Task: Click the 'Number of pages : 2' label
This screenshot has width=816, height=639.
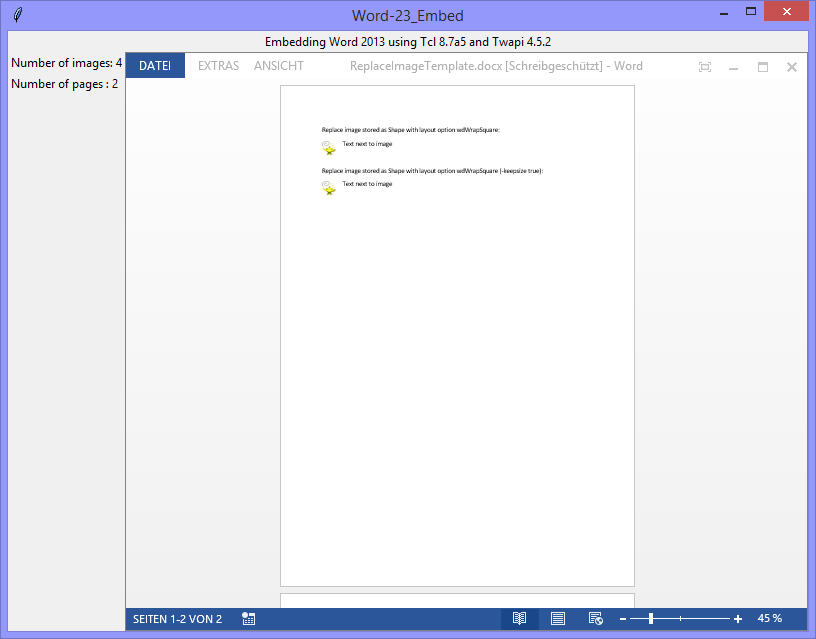Action: (x=65, y=84)
